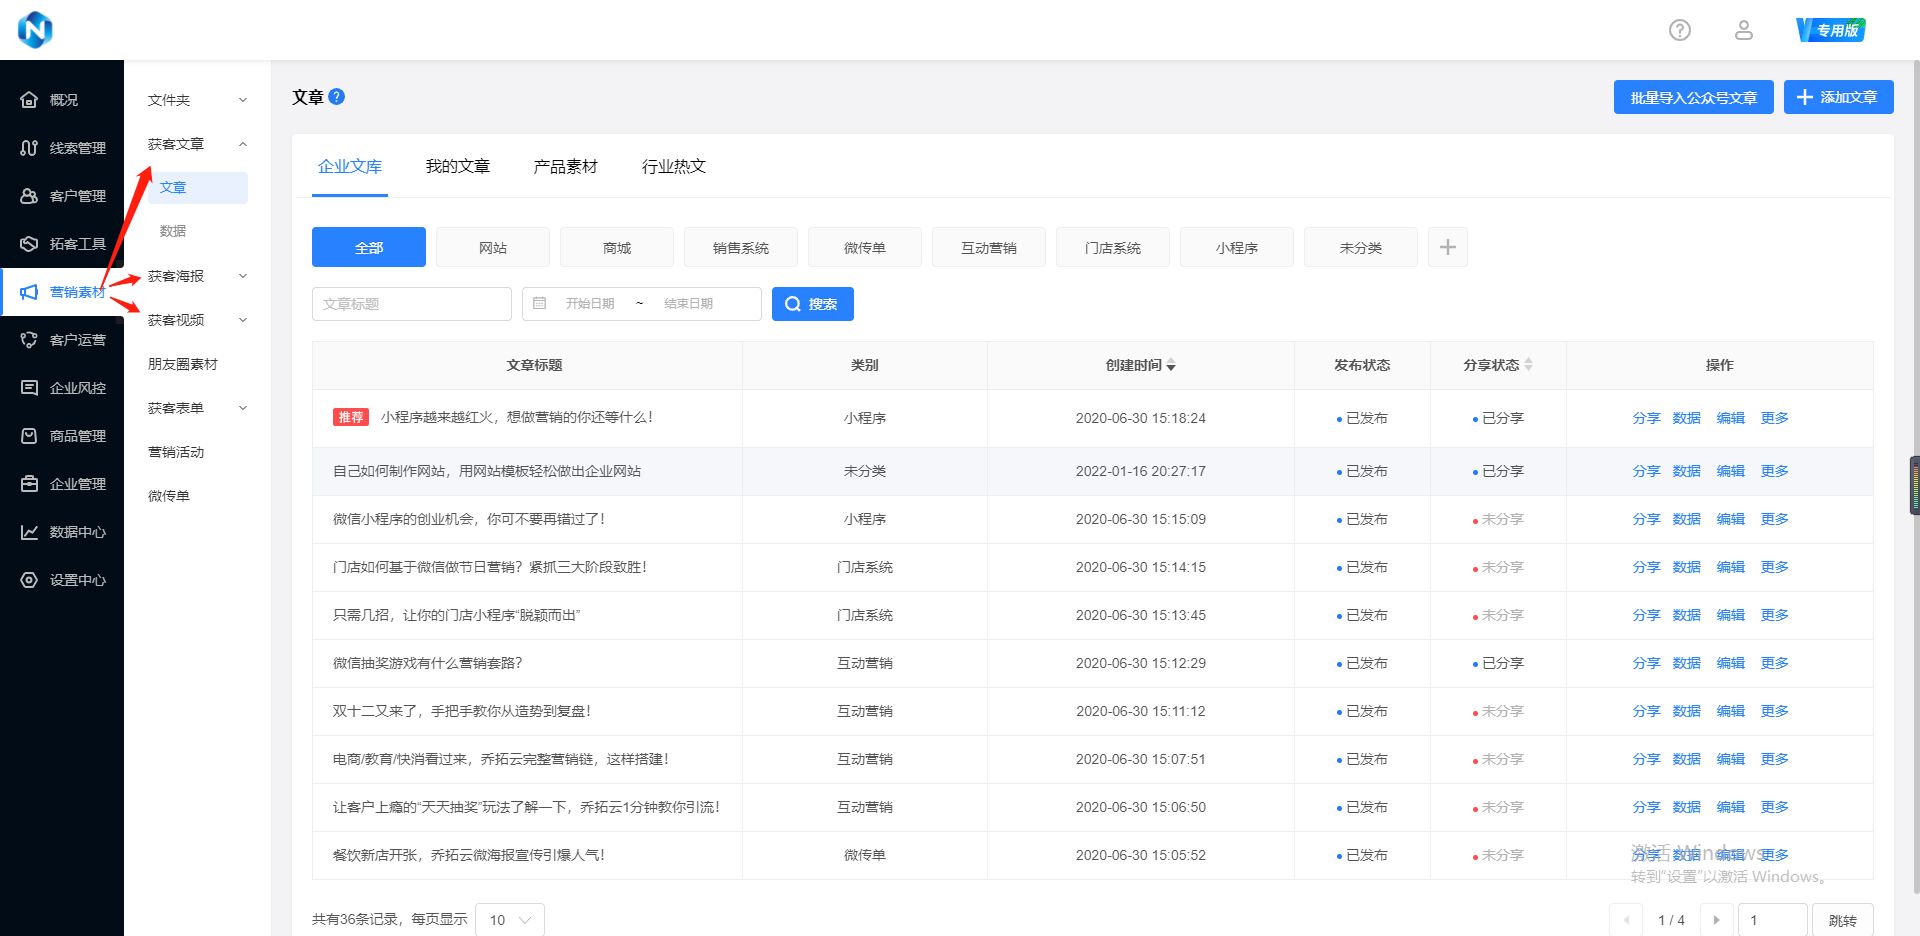
Task: Open the 拓客工具 sidebar icon
Action: 30,243
